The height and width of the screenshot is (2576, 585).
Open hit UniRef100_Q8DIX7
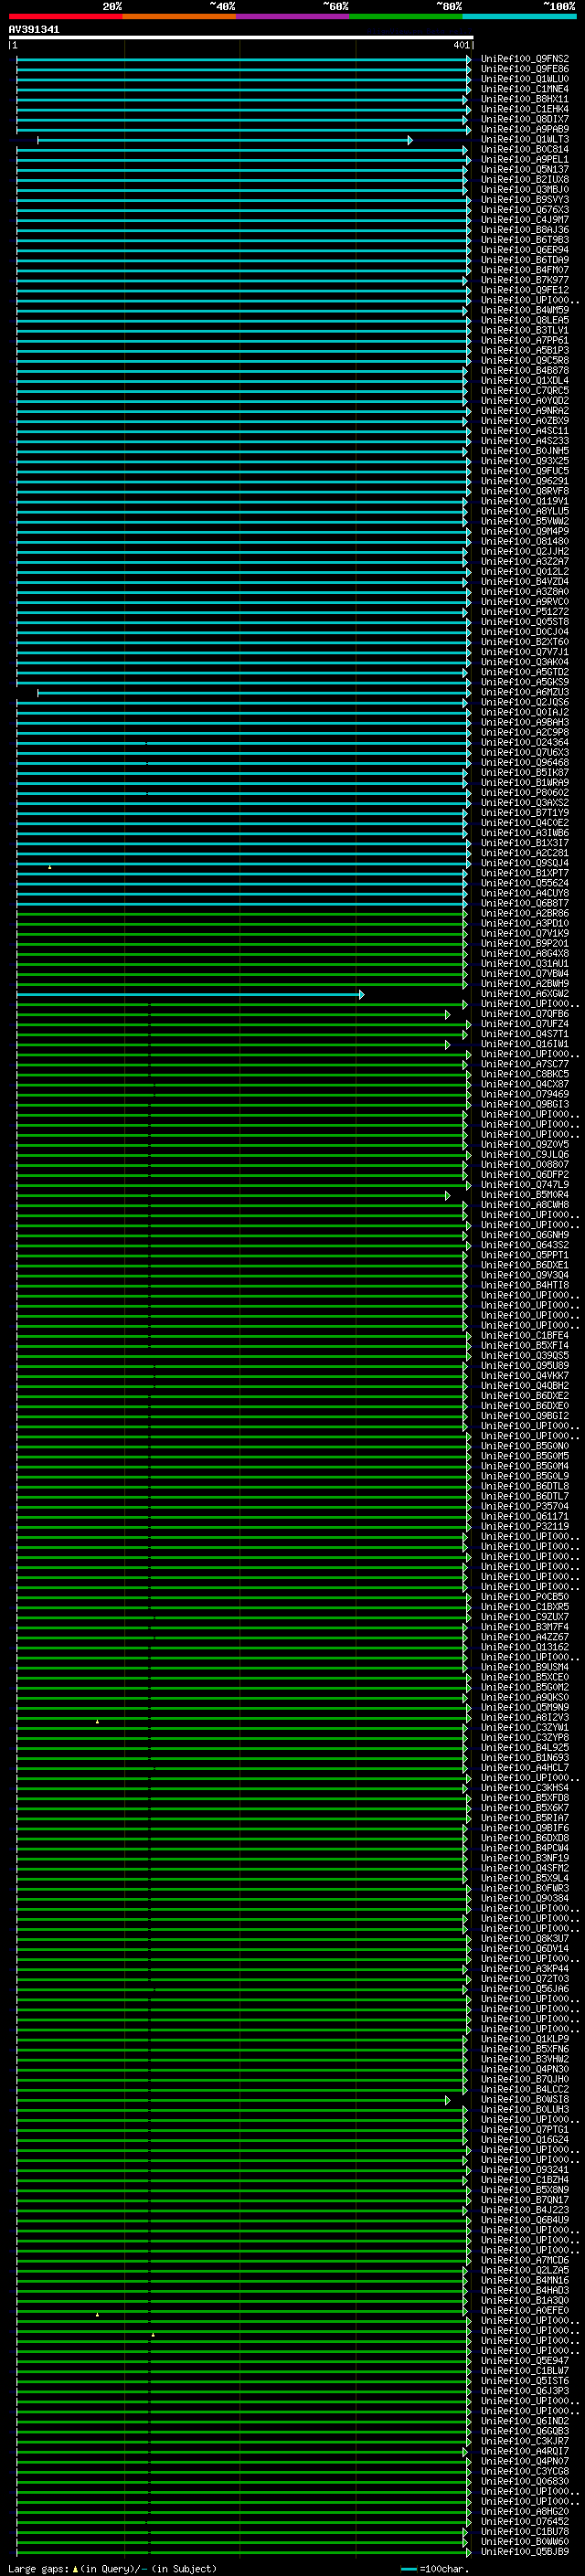coord(525,119)
